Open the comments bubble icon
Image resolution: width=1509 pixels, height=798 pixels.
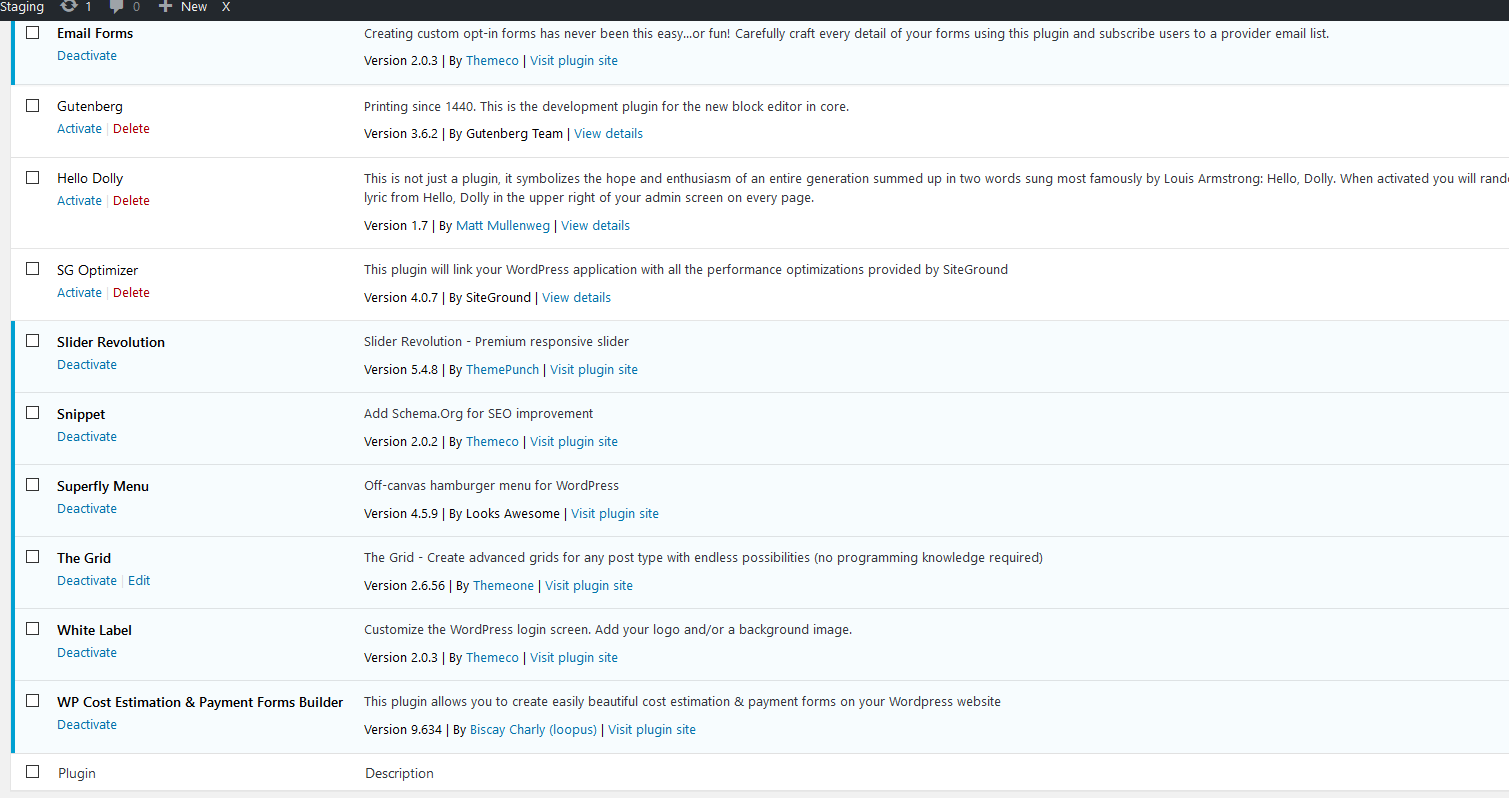[x=117, y=6]
